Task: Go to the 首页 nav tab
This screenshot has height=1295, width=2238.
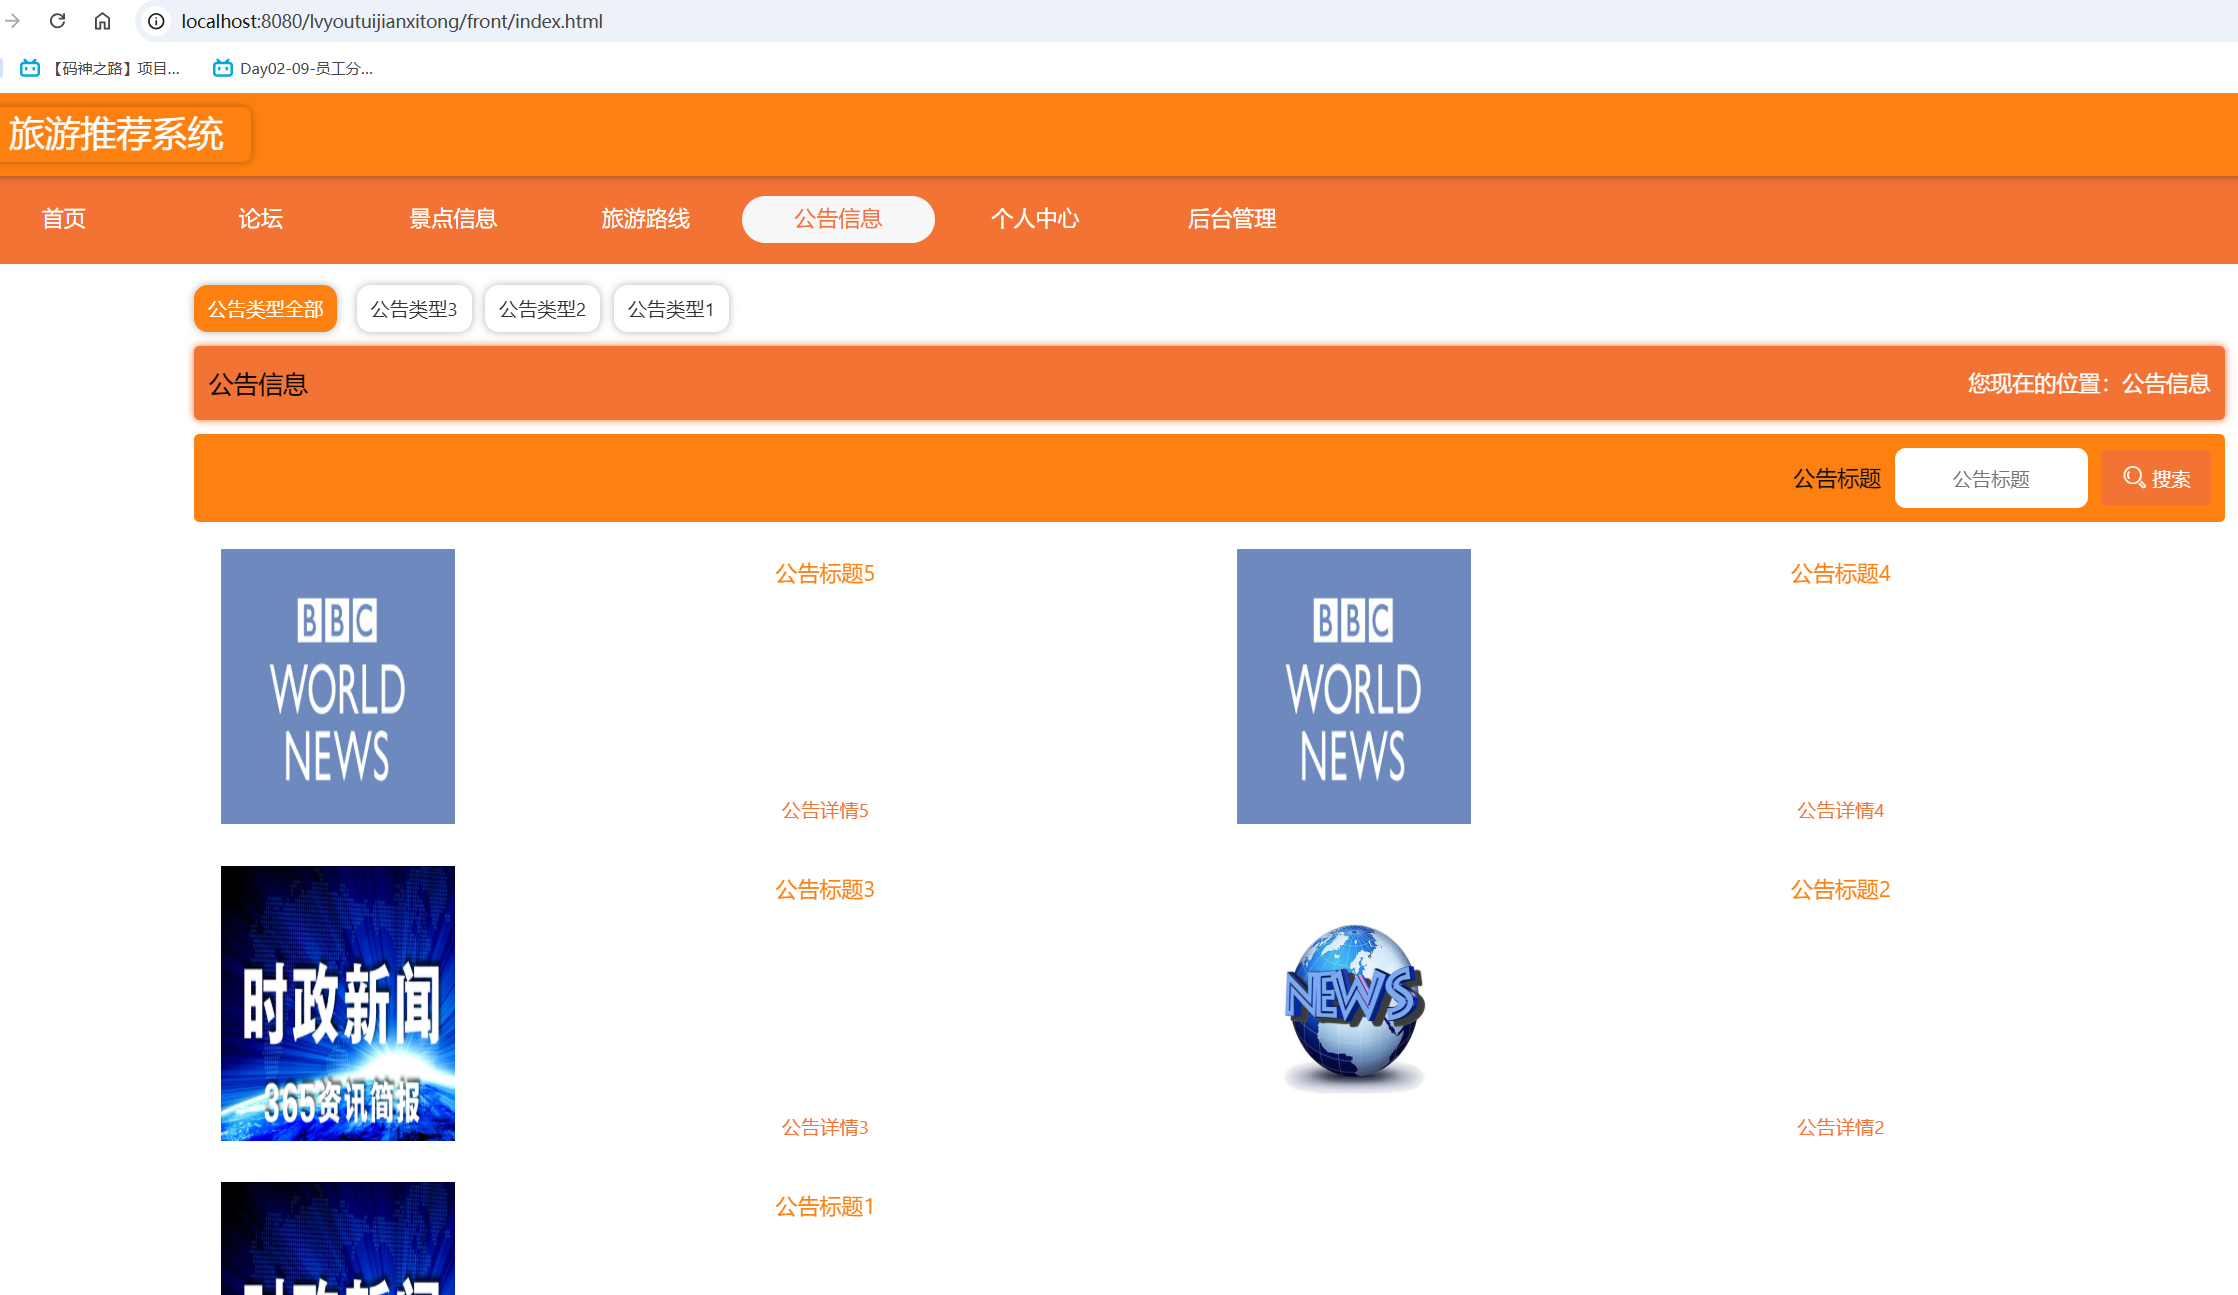Action: point(64,219)
